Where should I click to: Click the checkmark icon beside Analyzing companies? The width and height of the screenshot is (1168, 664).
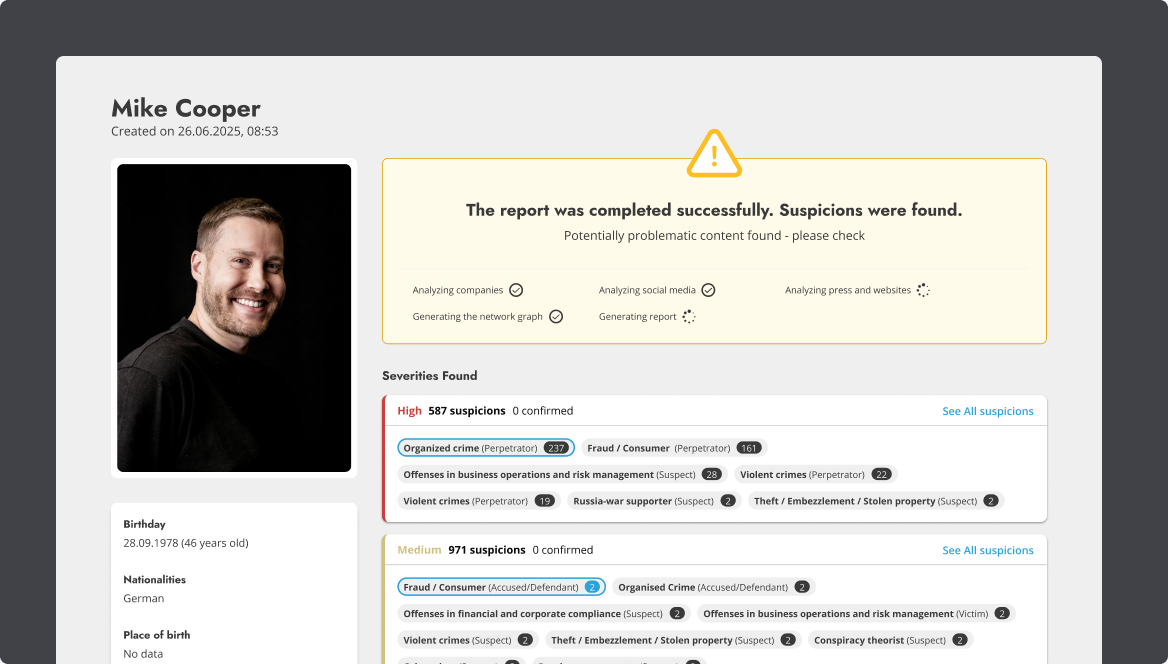516,290
